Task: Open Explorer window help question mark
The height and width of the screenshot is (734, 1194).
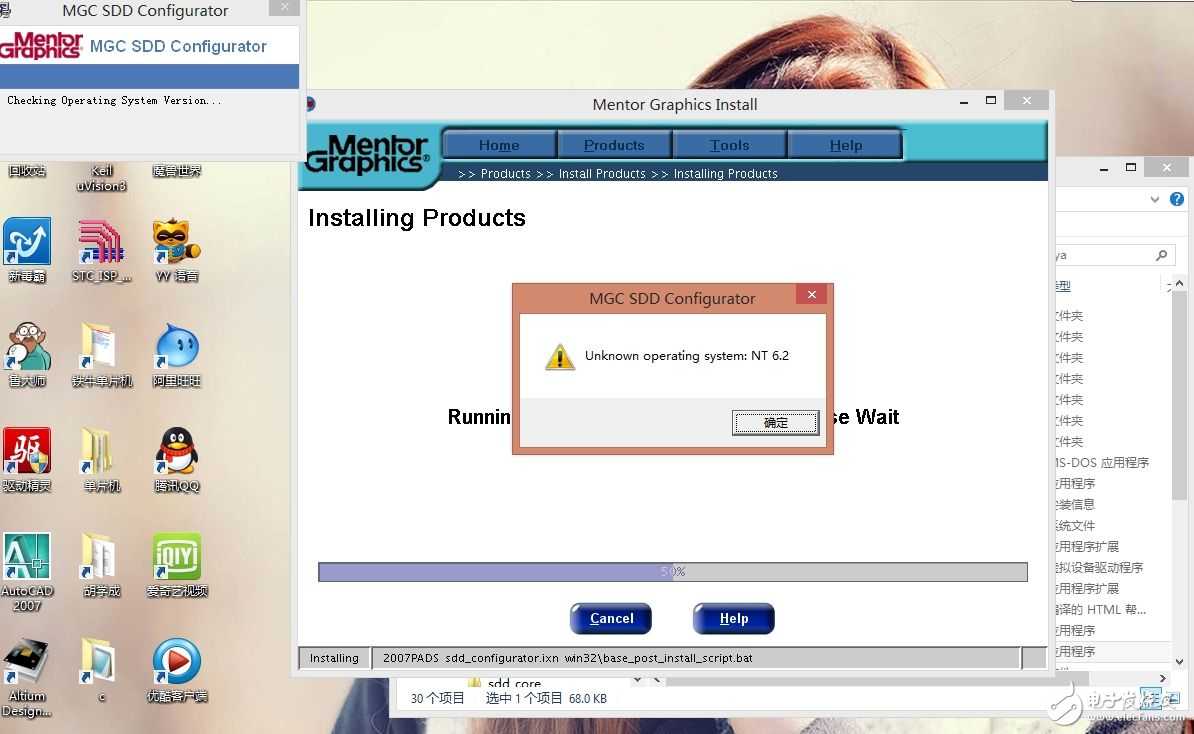Action: click(x=1176, y=199)
